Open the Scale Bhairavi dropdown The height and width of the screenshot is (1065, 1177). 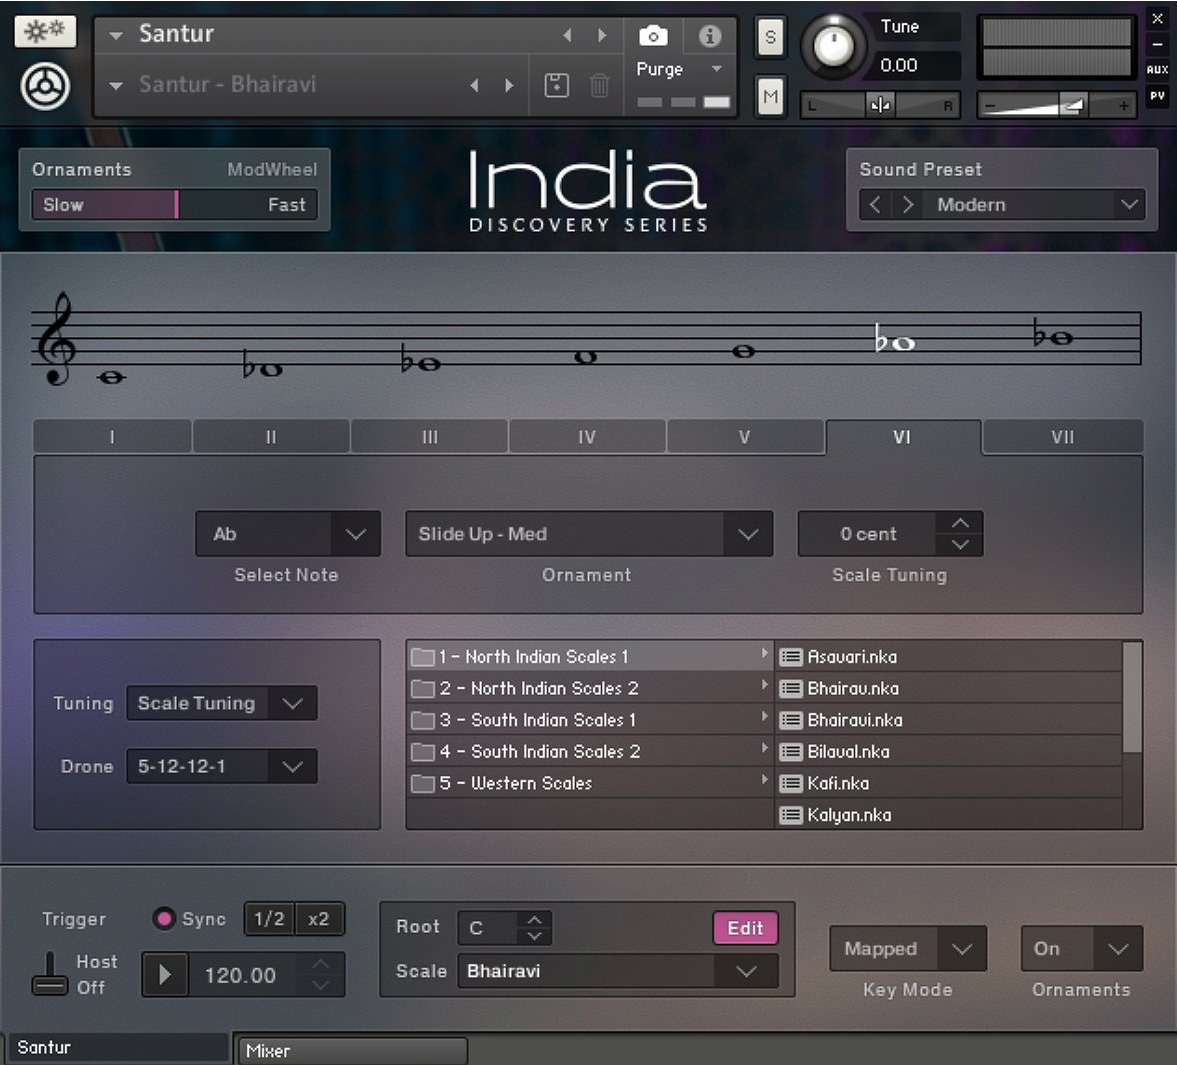click(617, 971)
